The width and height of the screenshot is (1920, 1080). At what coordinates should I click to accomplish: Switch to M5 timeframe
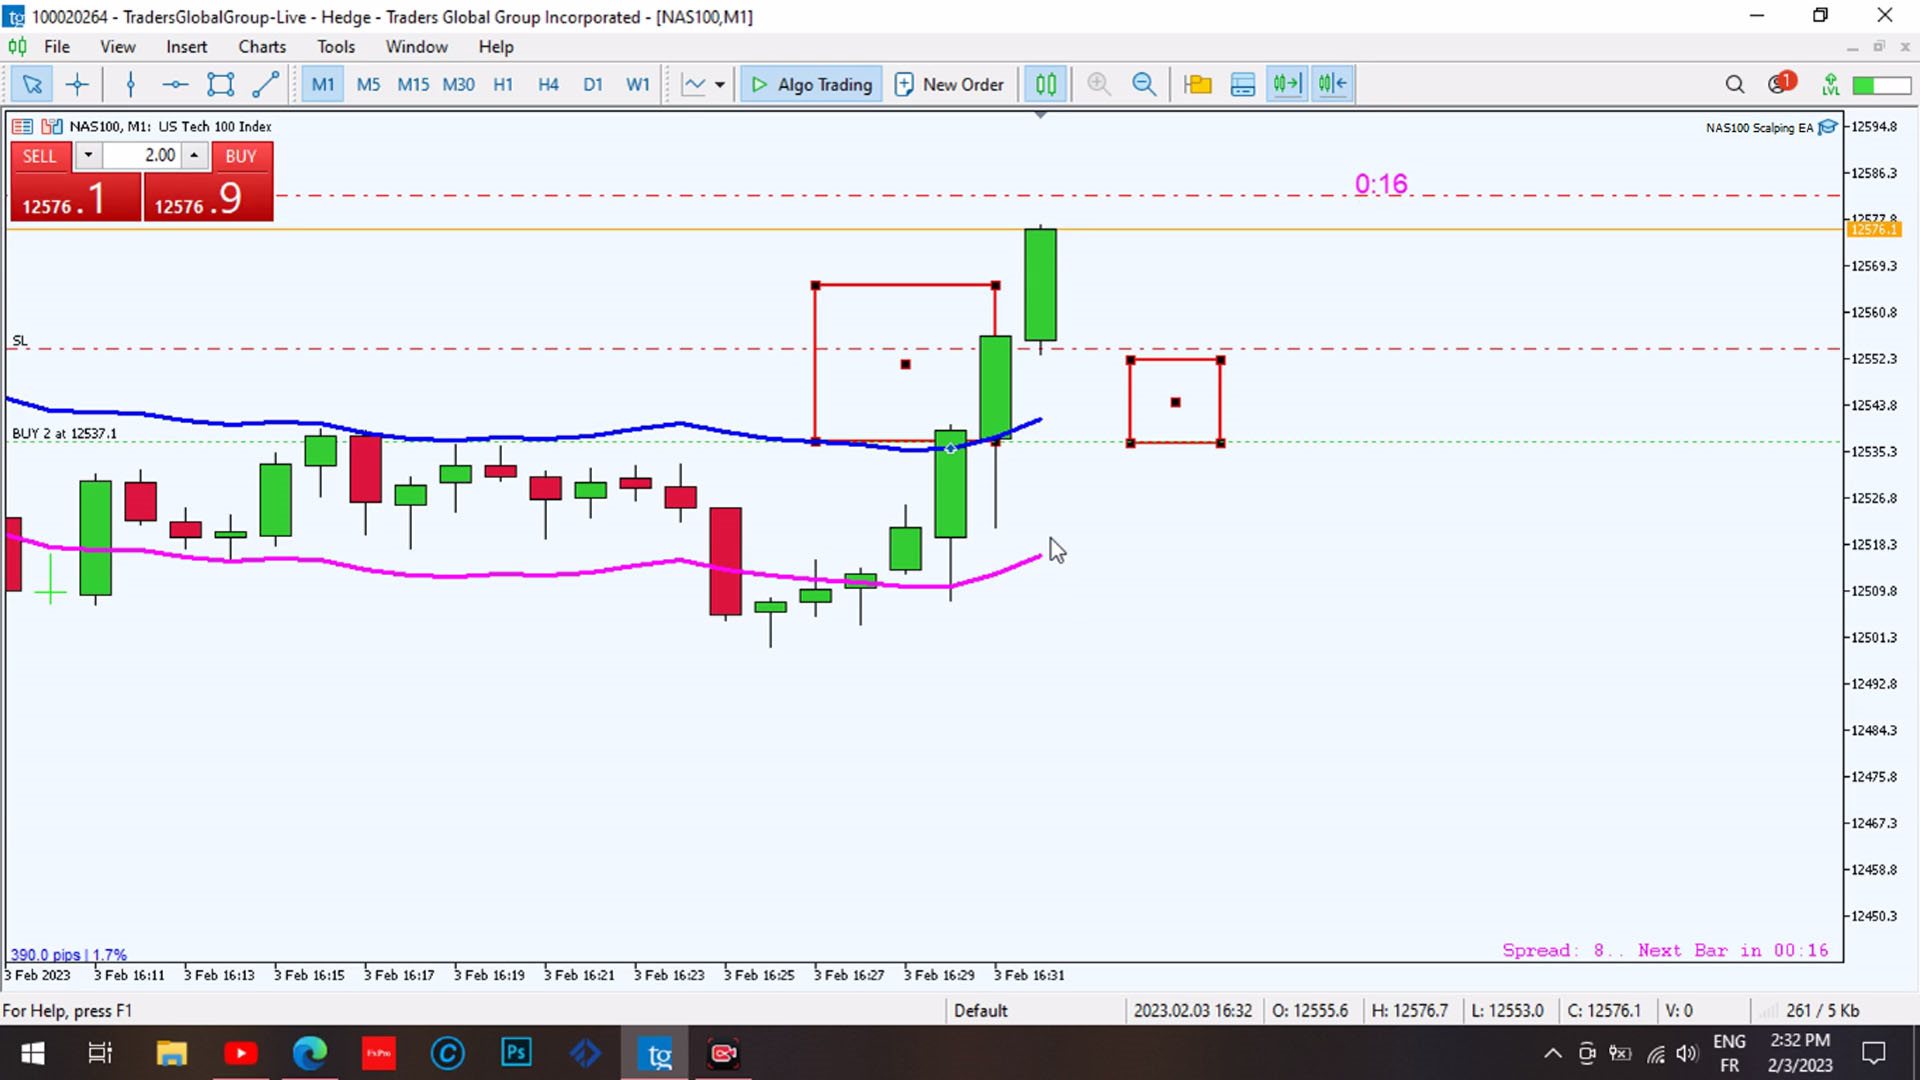pos(368,84)
